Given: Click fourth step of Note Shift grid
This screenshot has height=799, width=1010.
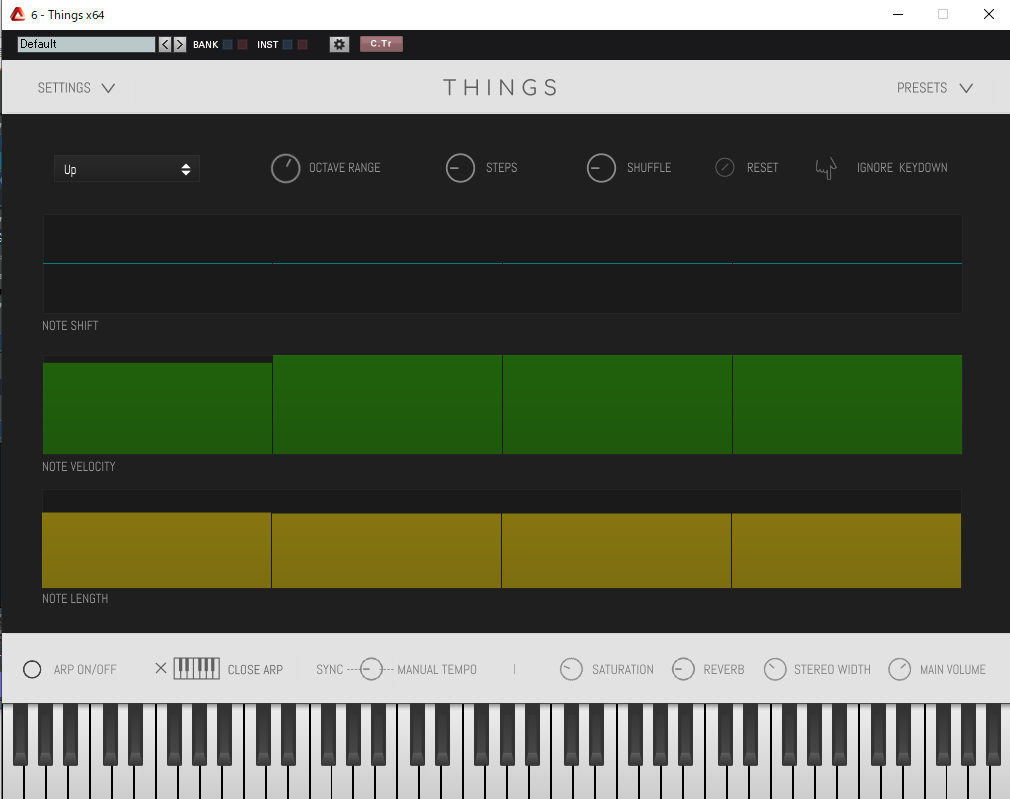Looking at the screenshot, I should 847,264.
